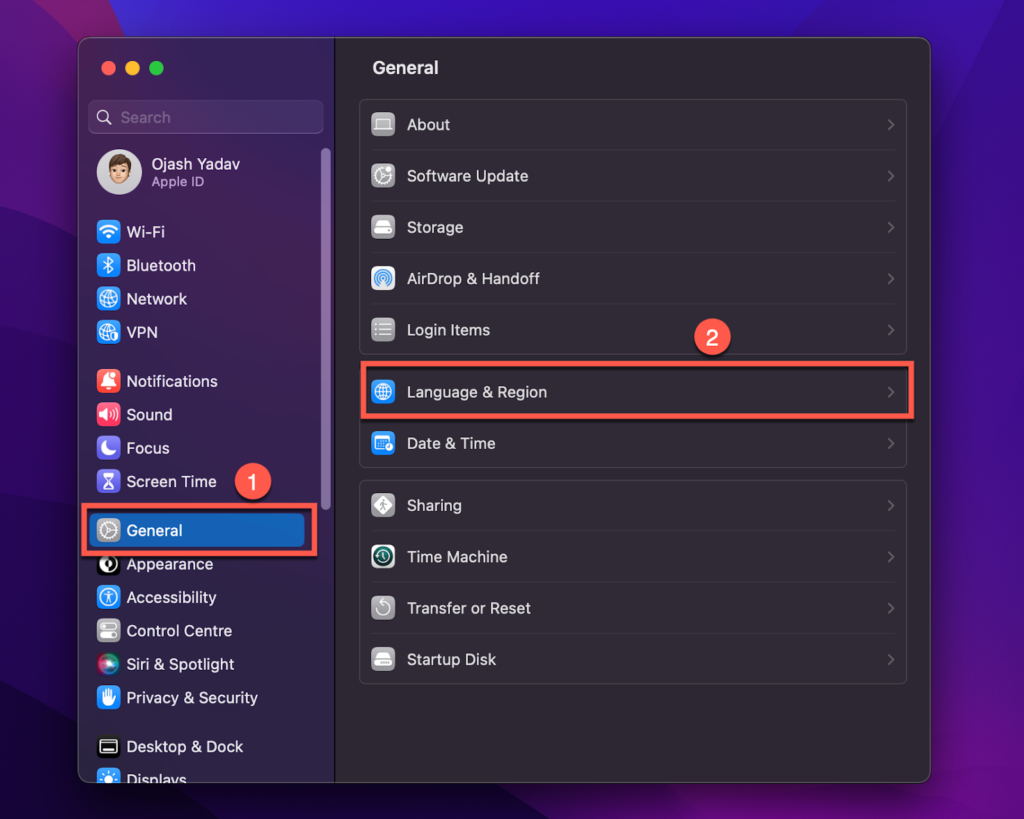Click the Startup Disk disclosure arrow
Image resolution: width=1024 pixels, height=819 pixels.
pyautogui.click(x=891, y=659)
